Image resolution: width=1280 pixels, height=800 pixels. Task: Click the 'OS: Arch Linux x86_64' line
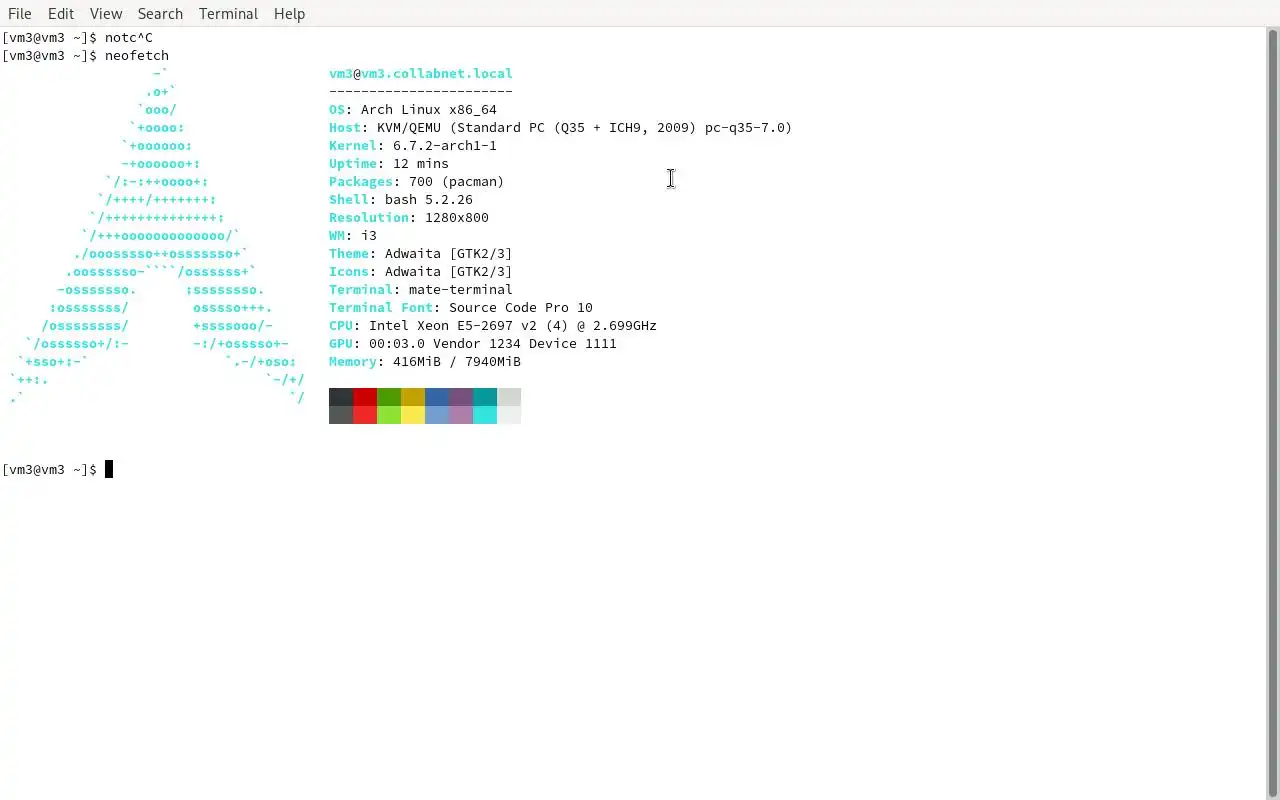coord(413,109)
